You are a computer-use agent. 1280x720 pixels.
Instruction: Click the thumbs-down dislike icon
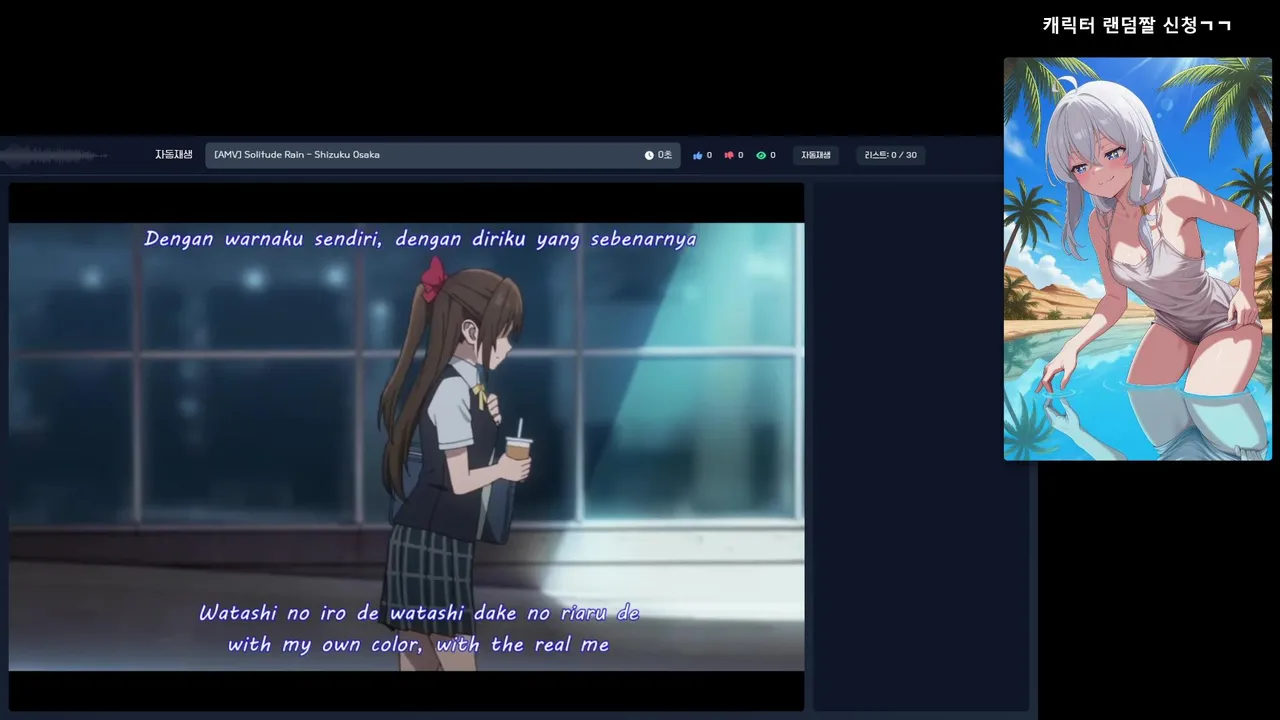click(729, 155)
